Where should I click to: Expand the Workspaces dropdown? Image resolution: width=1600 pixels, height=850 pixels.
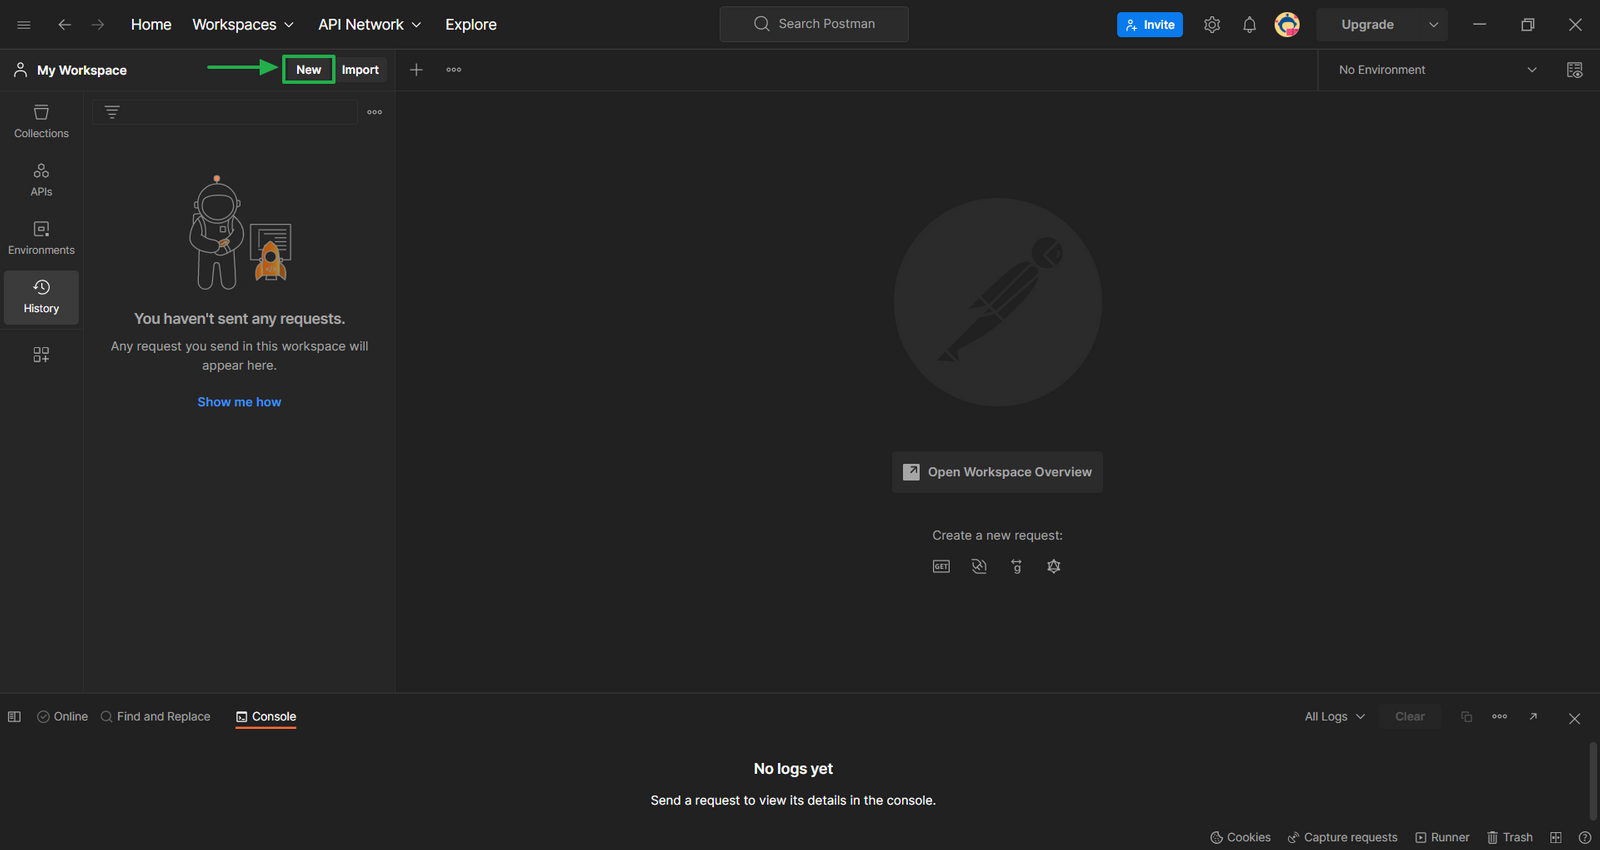tap(243, 25)
